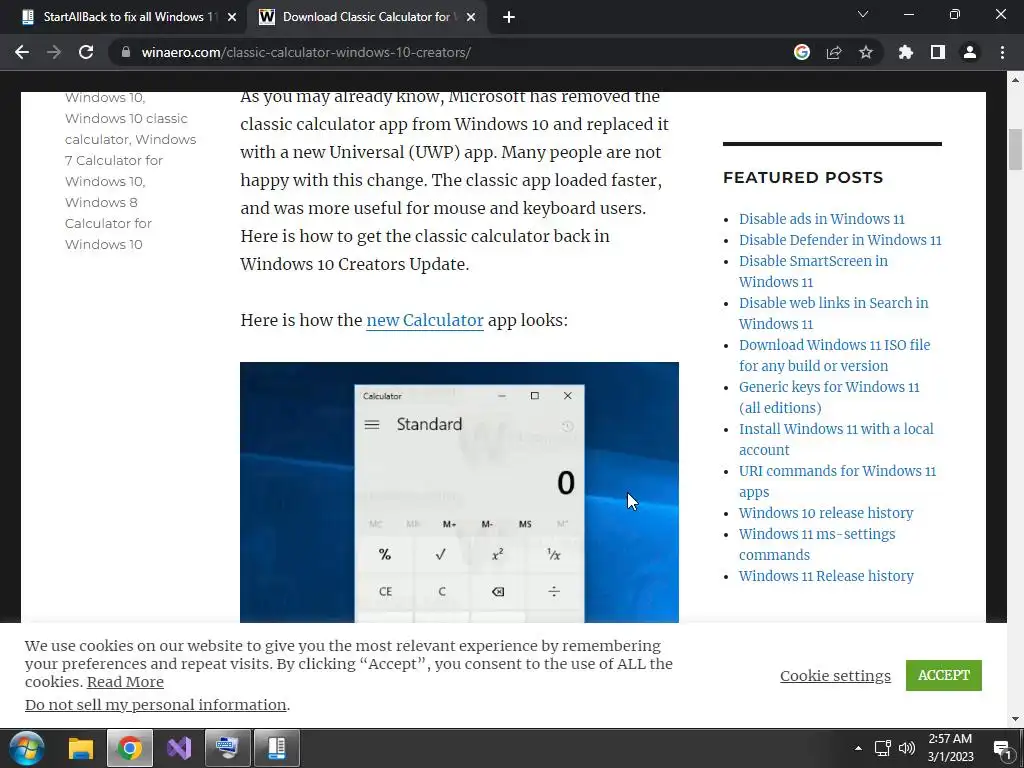Open Disable SmartScreen in Windows 11
Screen dimensions: 1024x768
(813, 271)
